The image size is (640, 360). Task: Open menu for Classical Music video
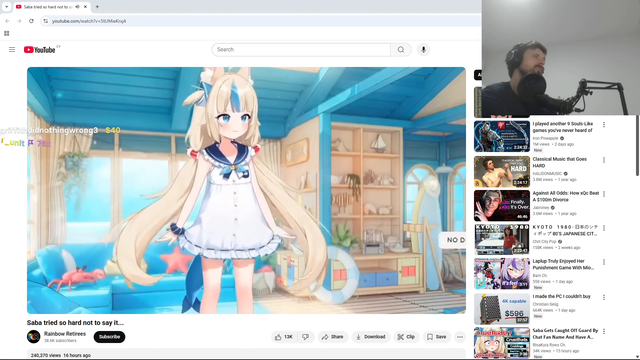[604, 160]
